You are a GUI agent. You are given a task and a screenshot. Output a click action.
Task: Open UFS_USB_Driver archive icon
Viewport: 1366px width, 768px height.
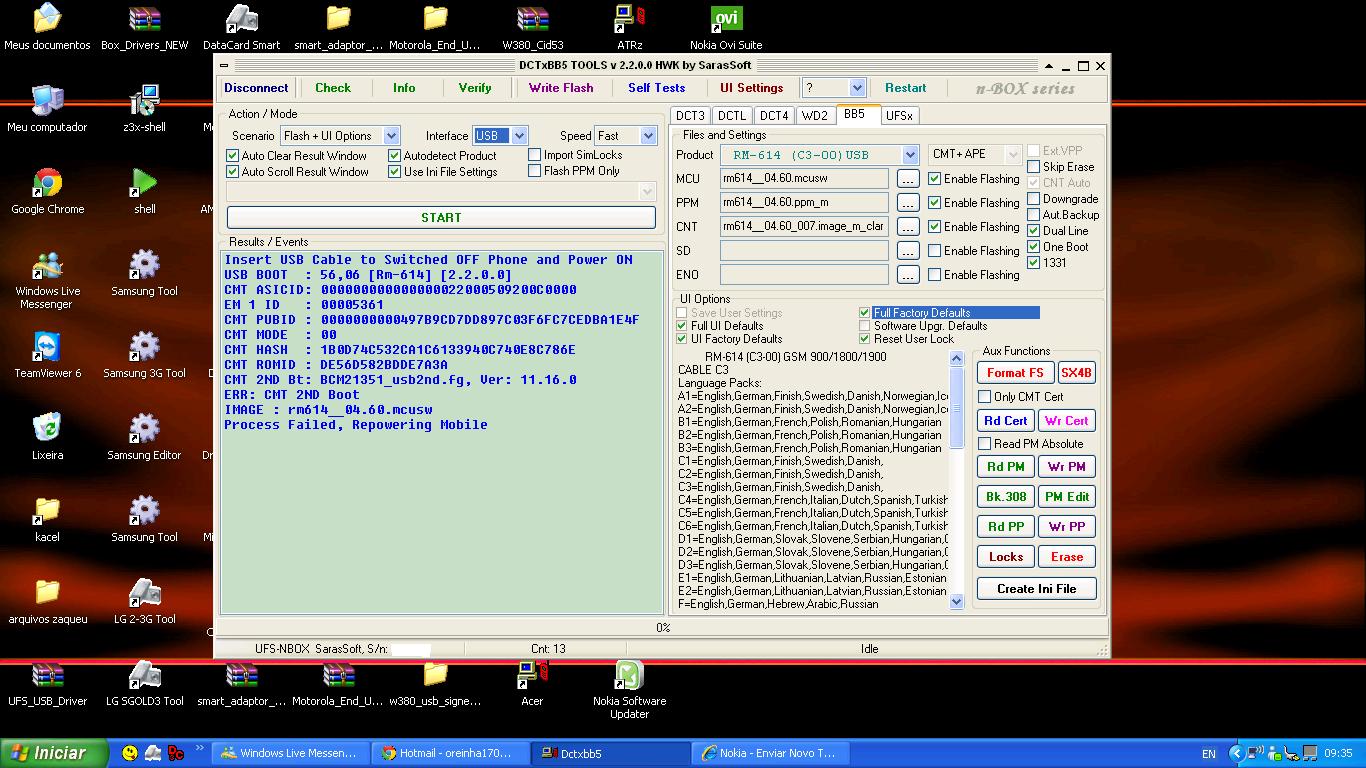pos(47,683)
